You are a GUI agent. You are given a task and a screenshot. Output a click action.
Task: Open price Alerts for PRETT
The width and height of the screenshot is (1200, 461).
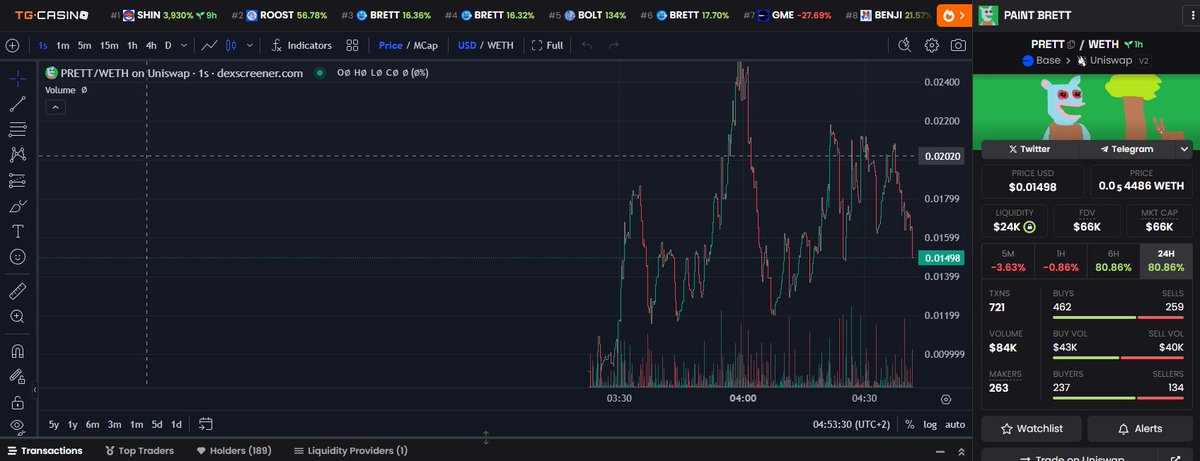pyautogui.click(x=1140, y=428)
